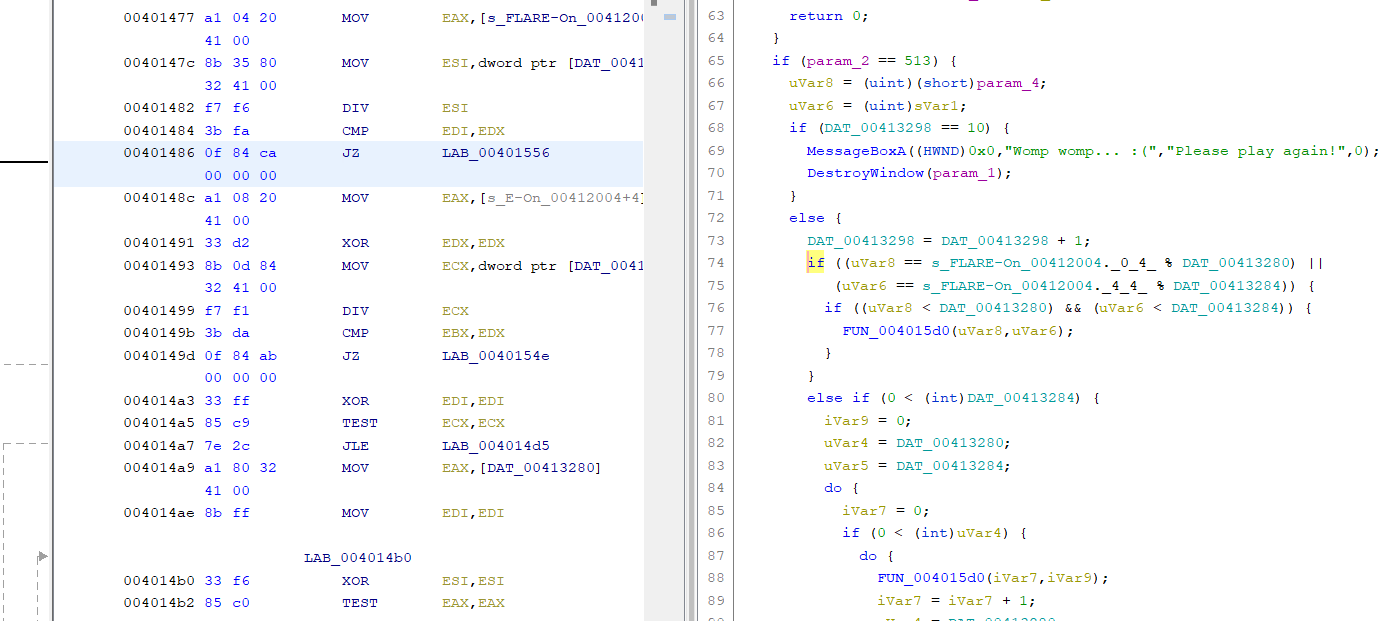Click the listing scrollbar position marker

[x=670, y=17]
